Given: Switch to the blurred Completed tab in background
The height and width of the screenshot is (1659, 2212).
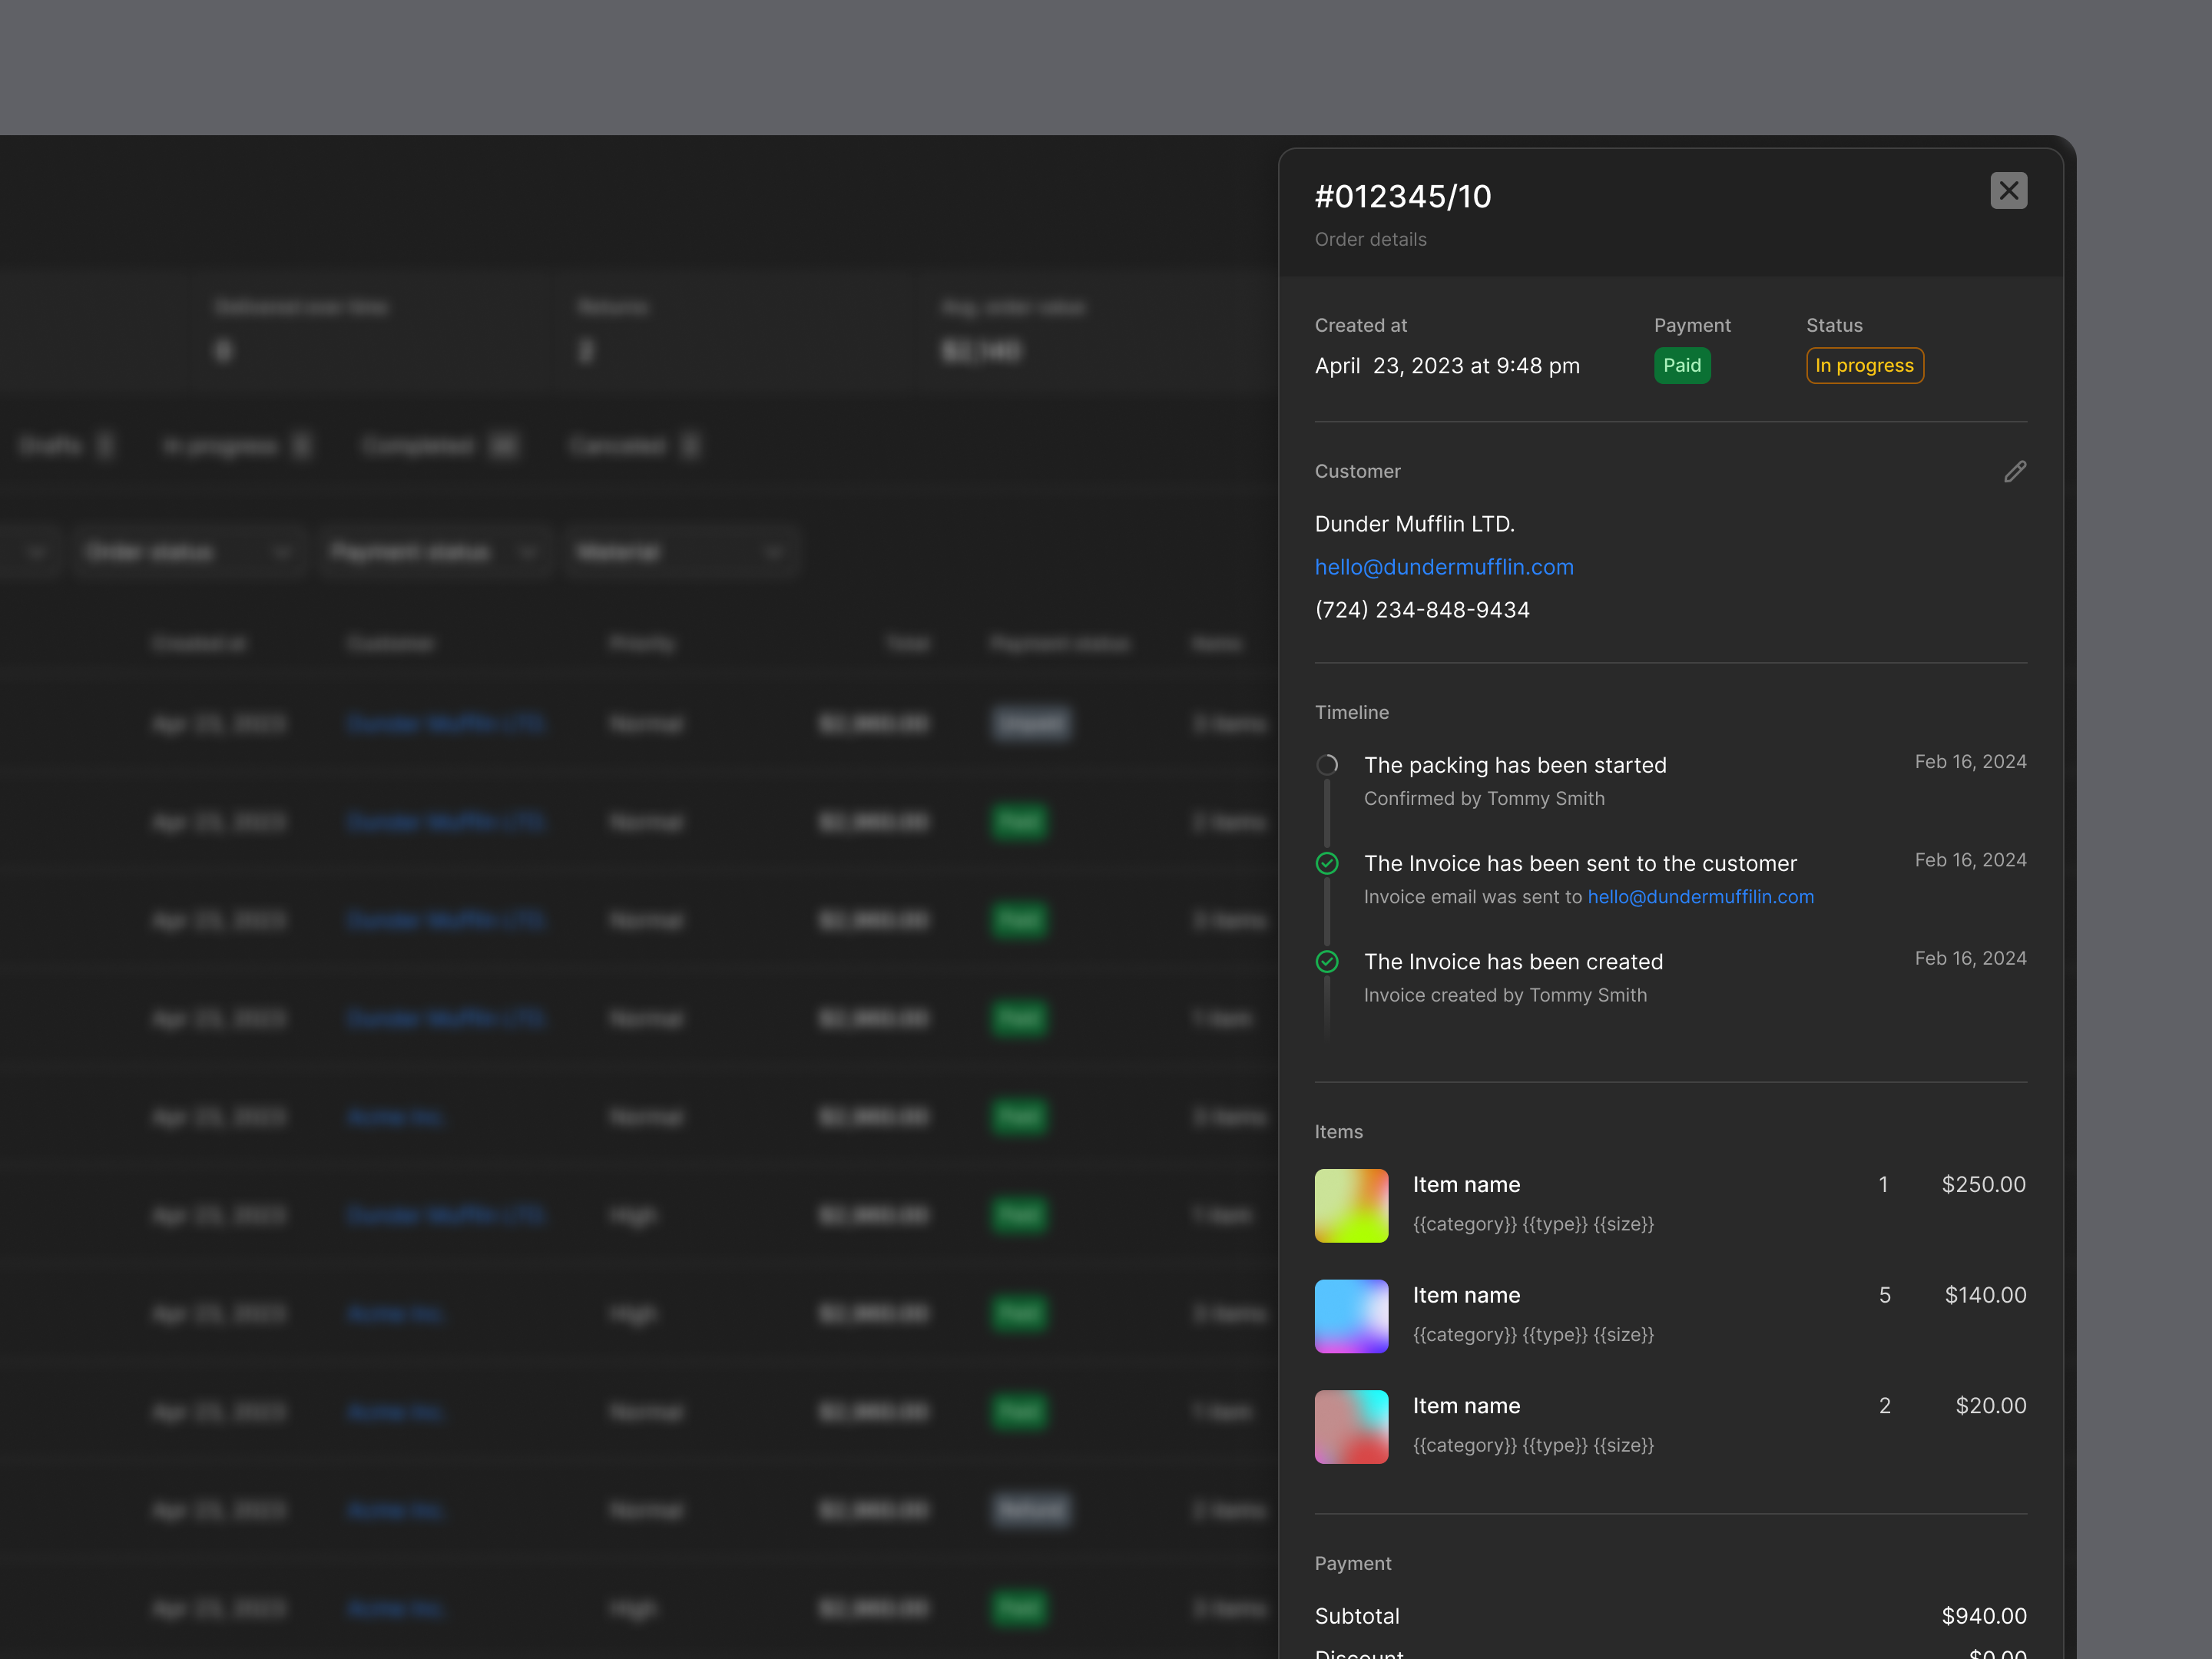Looking at the screenshot, I should [x=440, y=446].
